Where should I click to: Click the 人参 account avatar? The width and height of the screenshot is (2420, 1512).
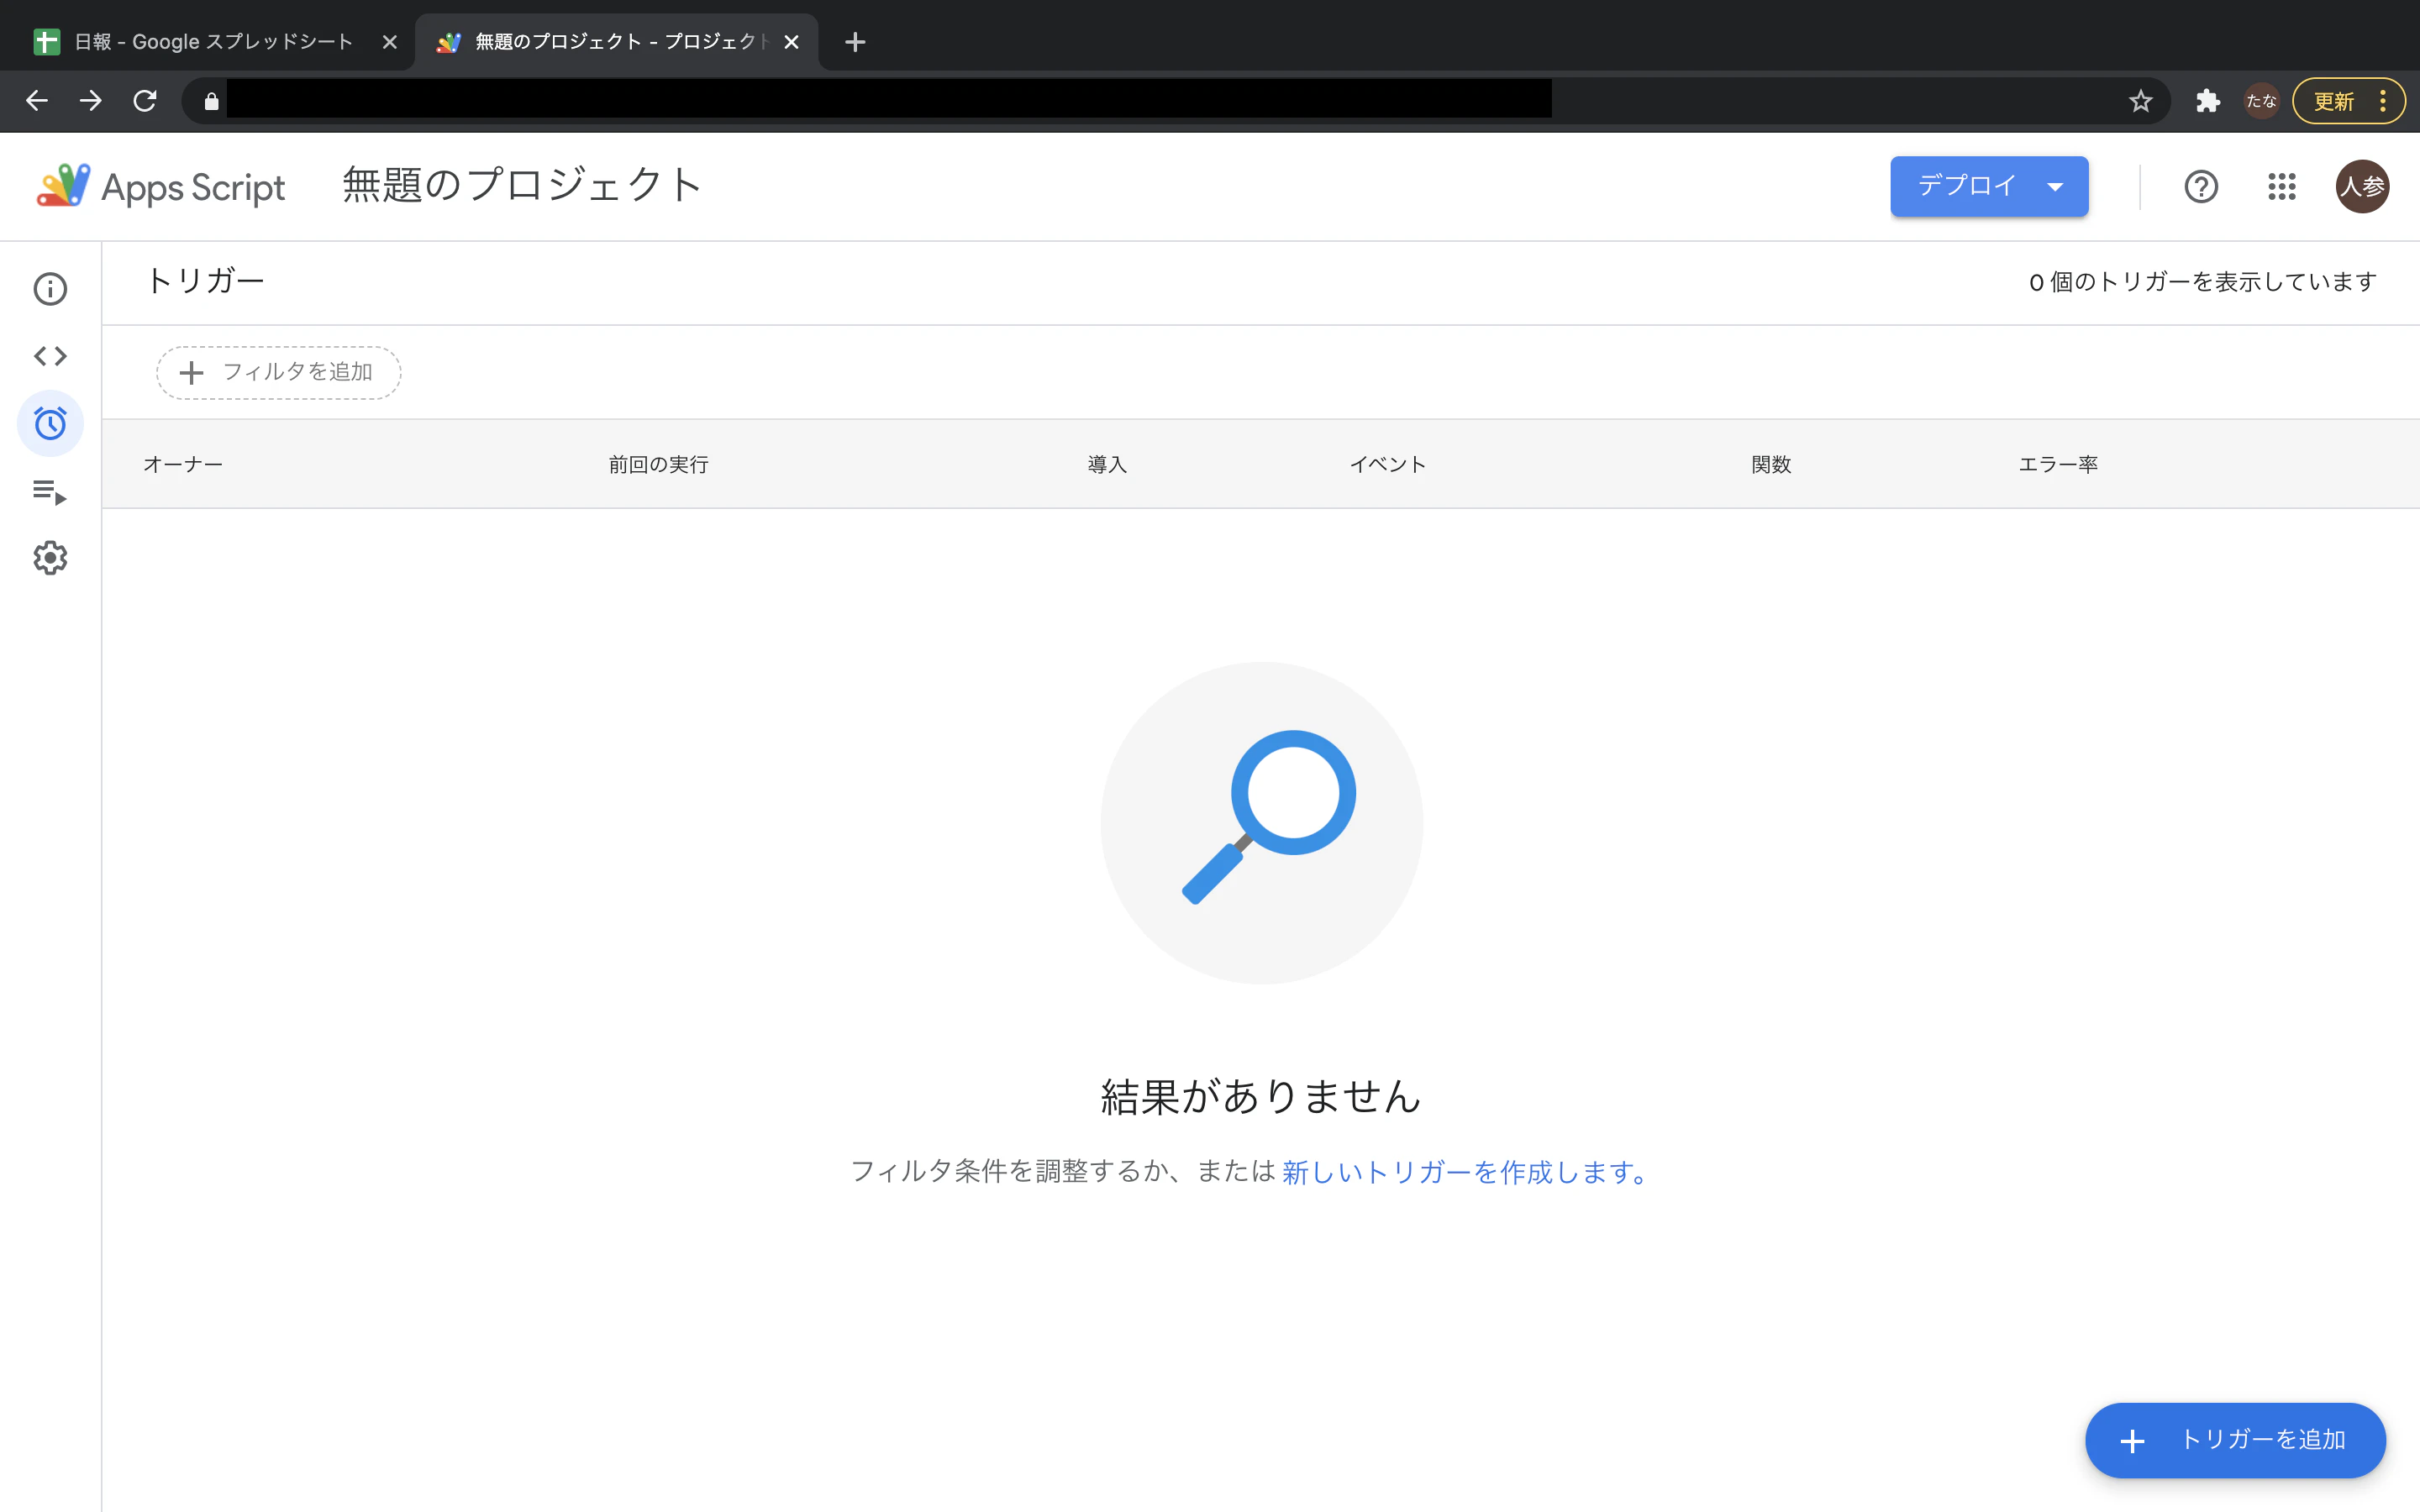pos(2363,186)
